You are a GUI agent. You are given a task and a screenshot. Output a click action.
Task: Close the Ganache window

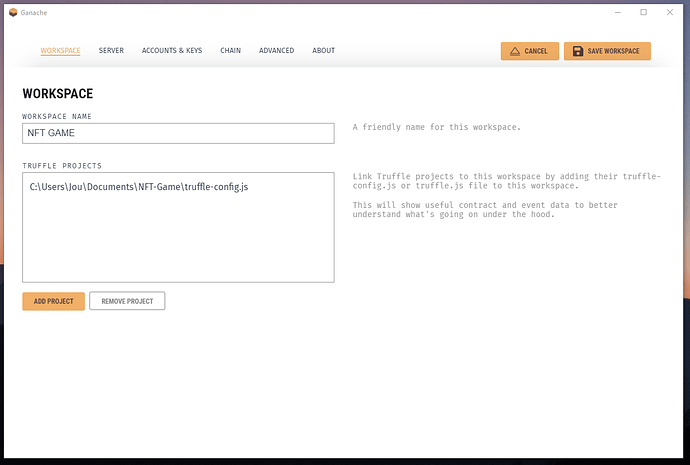tap(670, 12)
